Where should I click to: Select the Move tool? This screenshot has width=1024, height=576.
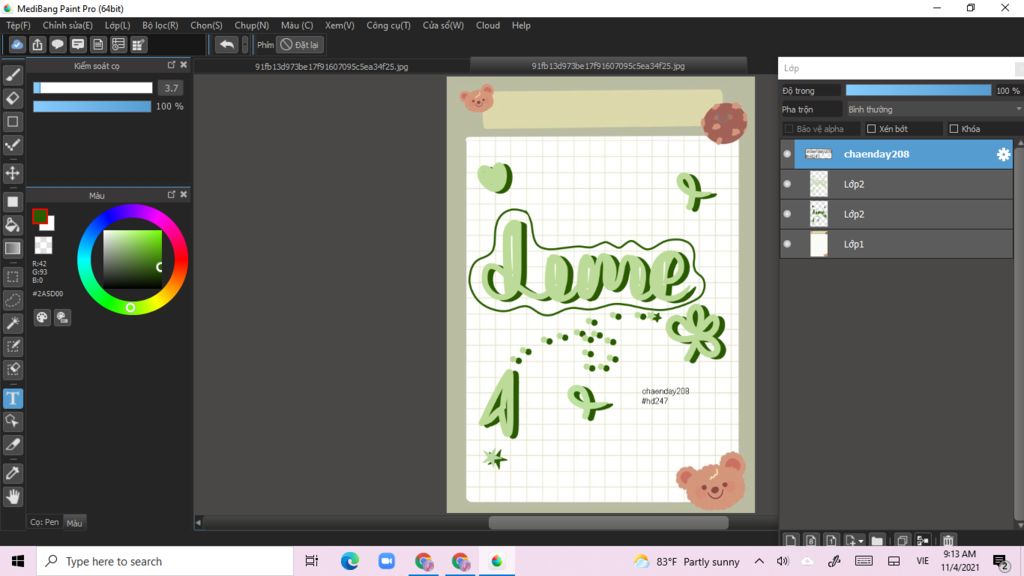tap(12, 173)
